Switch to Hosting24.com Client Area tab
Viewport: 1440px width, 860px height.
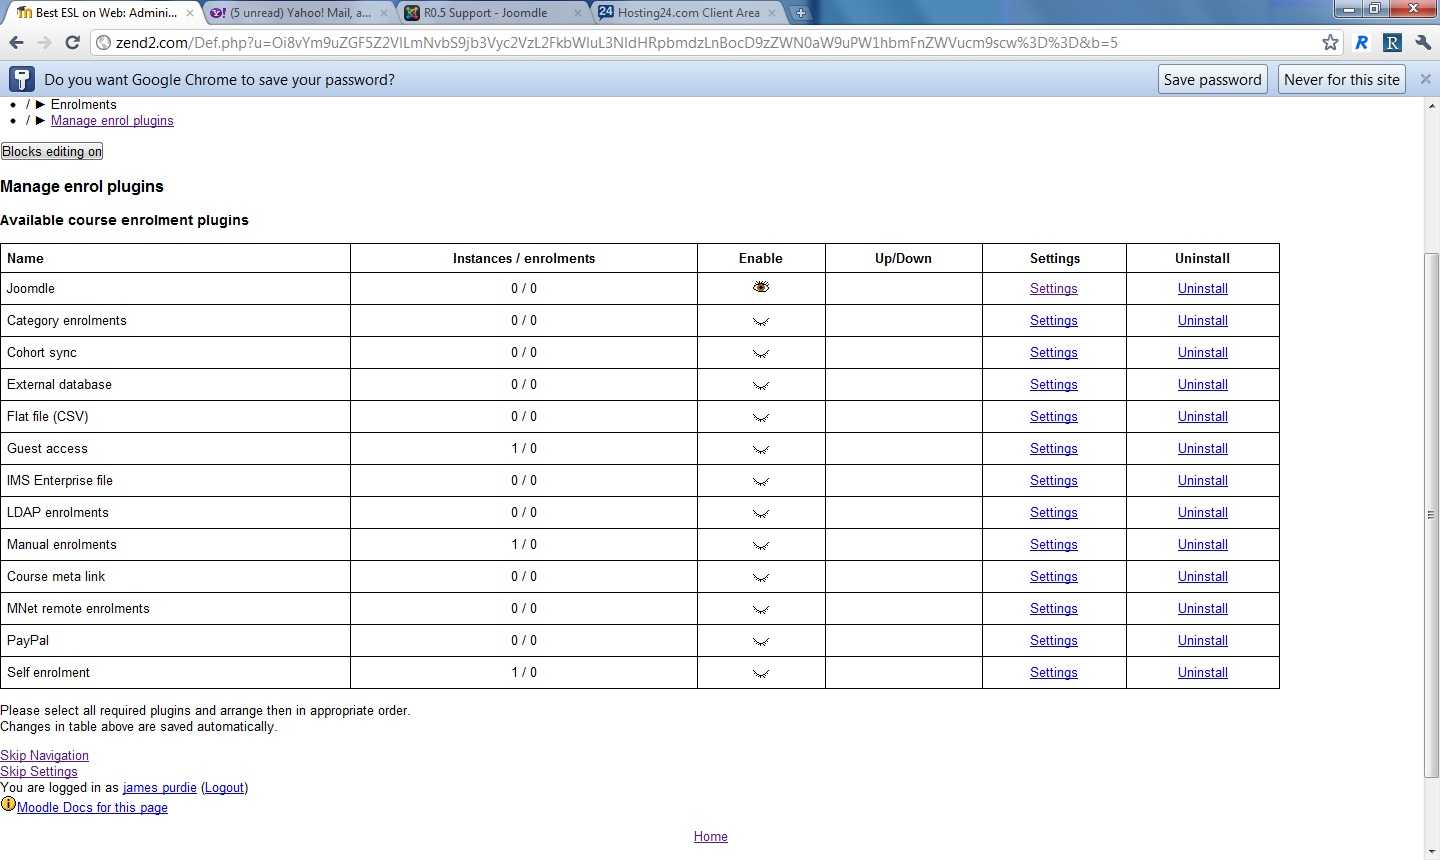point(688,13)
